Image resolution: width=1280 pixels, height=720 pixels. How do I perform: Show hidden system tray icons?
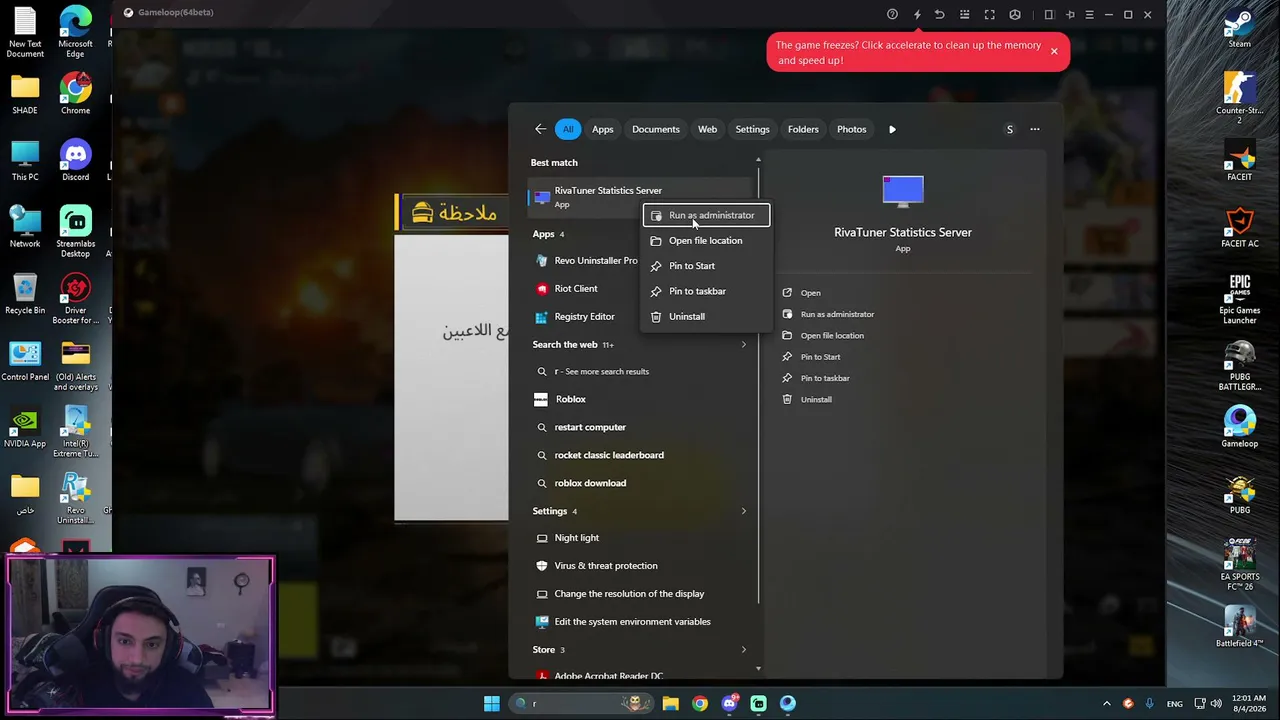pyautogui.click(x=1106, y=703)
